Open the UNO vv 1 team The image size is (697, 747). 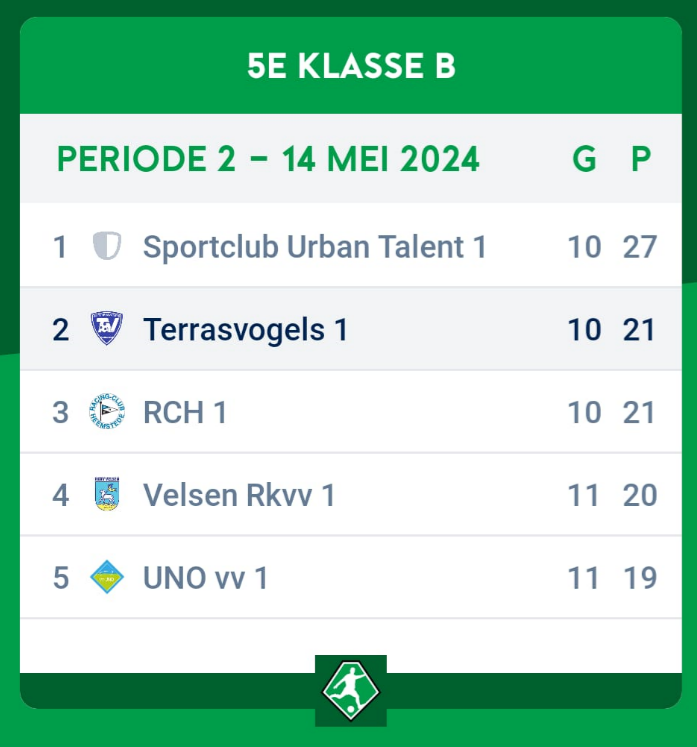[x=205, y=577]
